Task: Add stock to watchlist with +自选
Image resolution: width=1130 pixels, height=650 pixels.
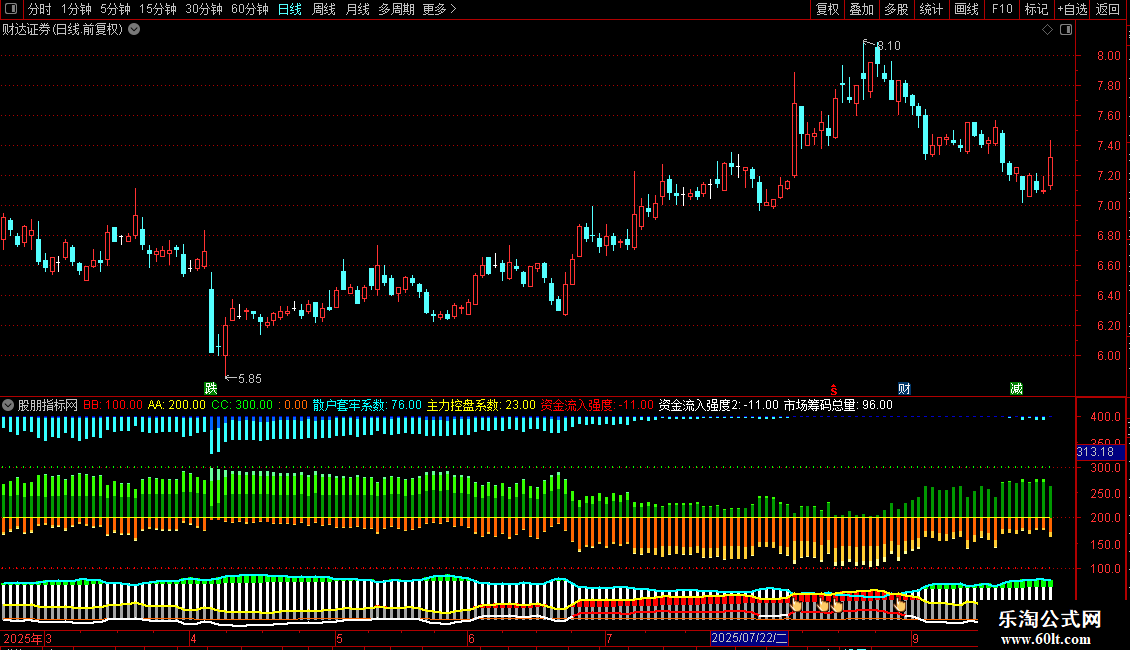Action: [1072, 9]
